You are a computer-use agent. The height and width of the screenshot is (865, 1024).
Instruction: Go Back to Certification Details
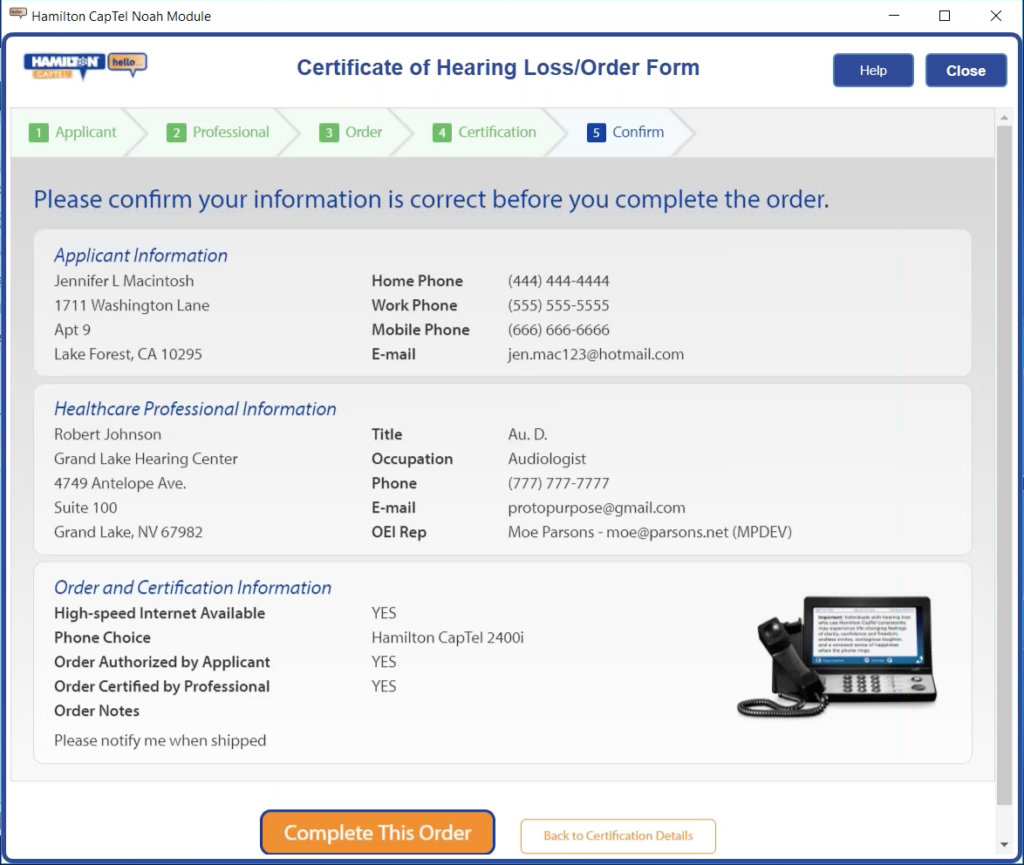(618, 836)
